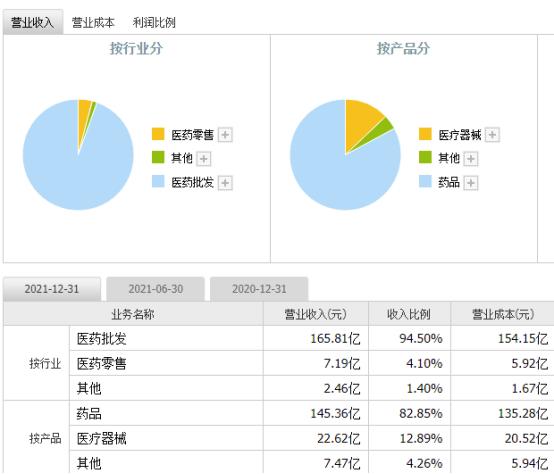The height and width of the screenshot is (474, 554).
Task: Expand 其他 plus in the product legend
Action: click(x=471, y=159)
